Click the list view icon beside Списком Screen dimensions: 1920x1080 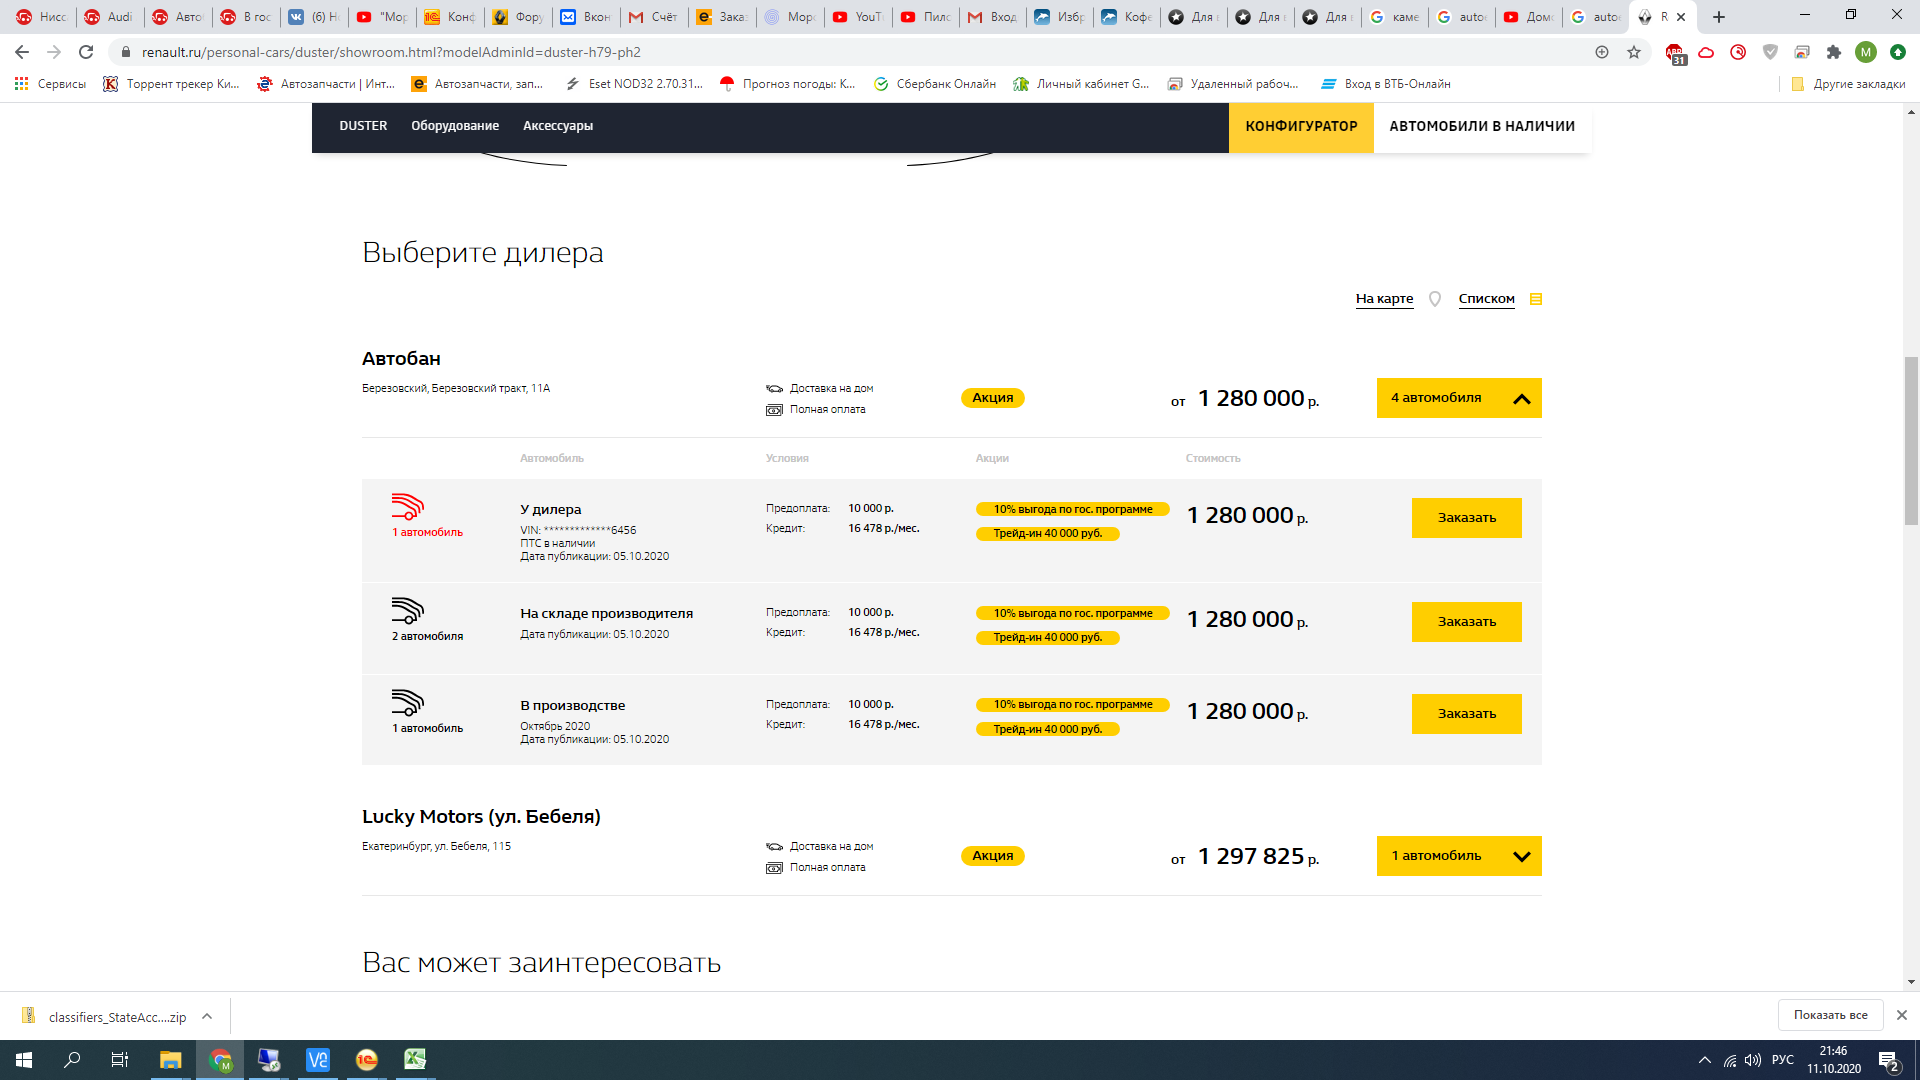[1536, 299]
